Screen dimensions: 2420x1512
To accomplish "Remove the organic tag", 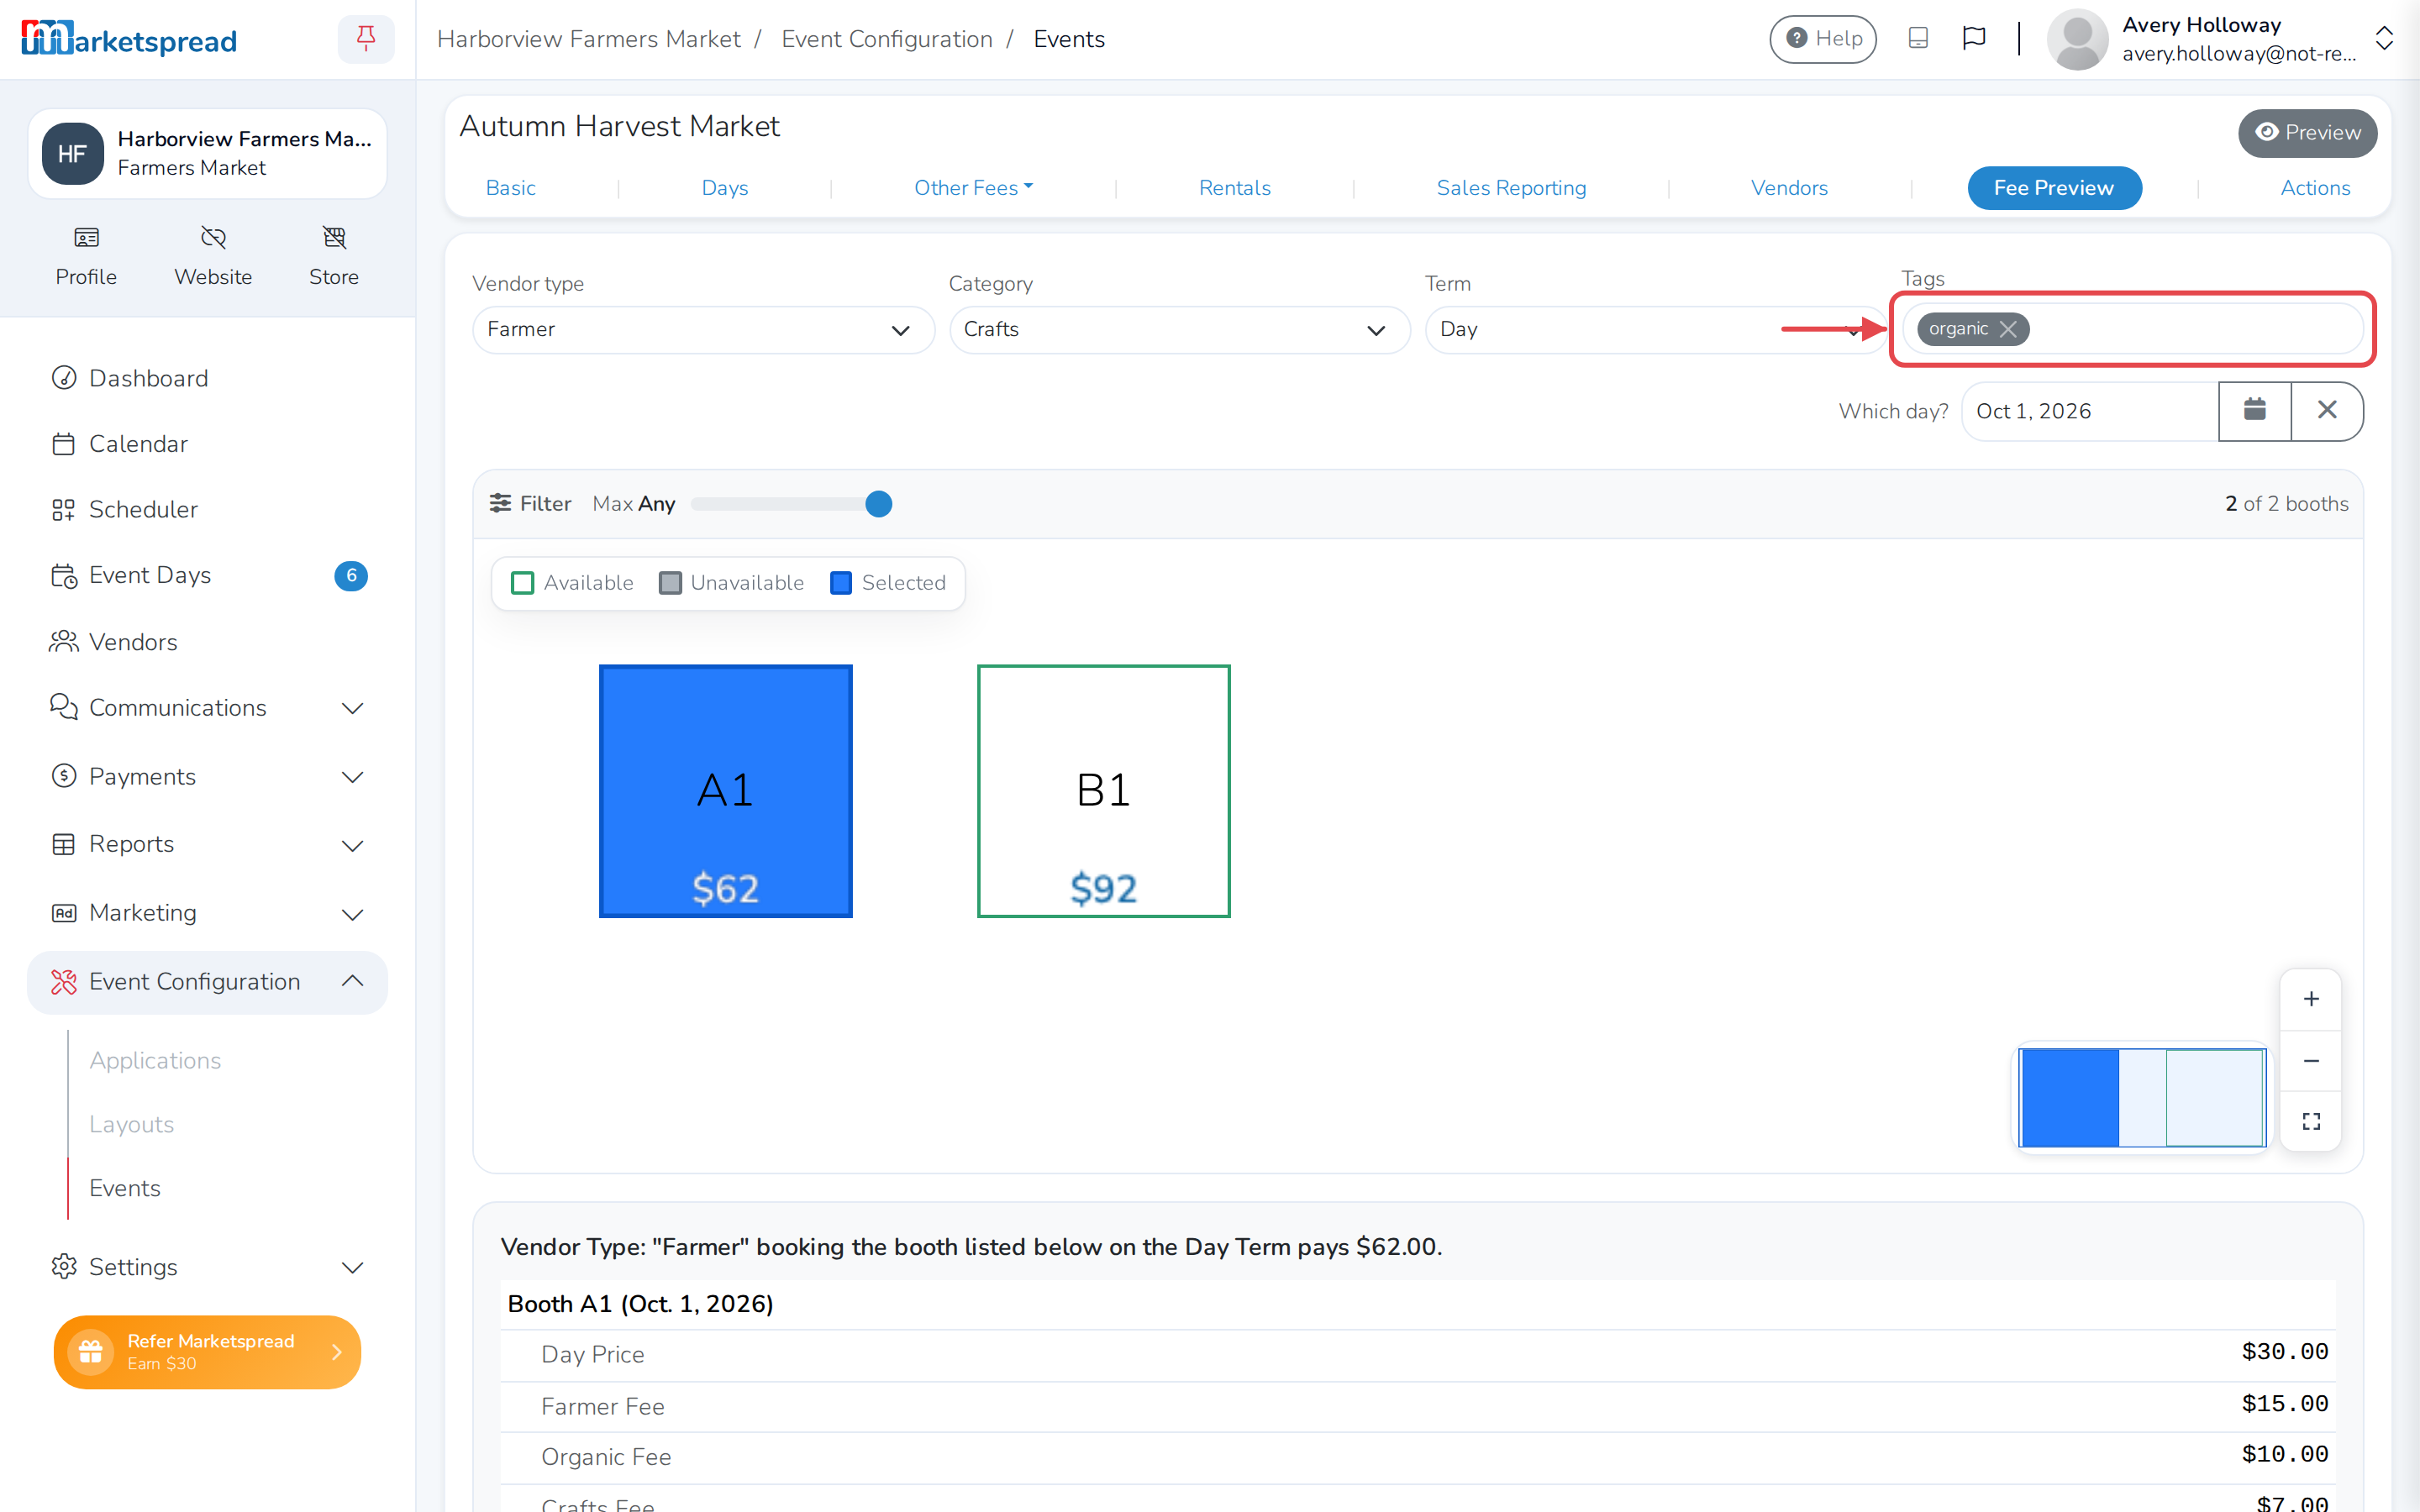I will point(2008,329).
